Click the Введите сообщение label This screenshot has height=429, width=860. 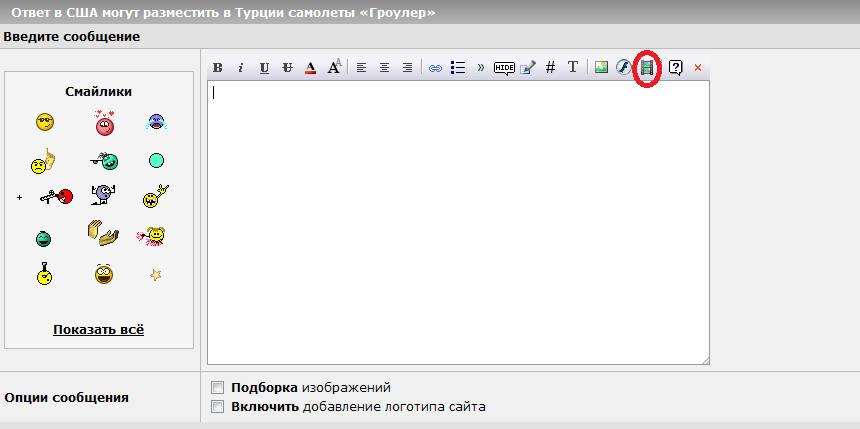tap(72, 37)
